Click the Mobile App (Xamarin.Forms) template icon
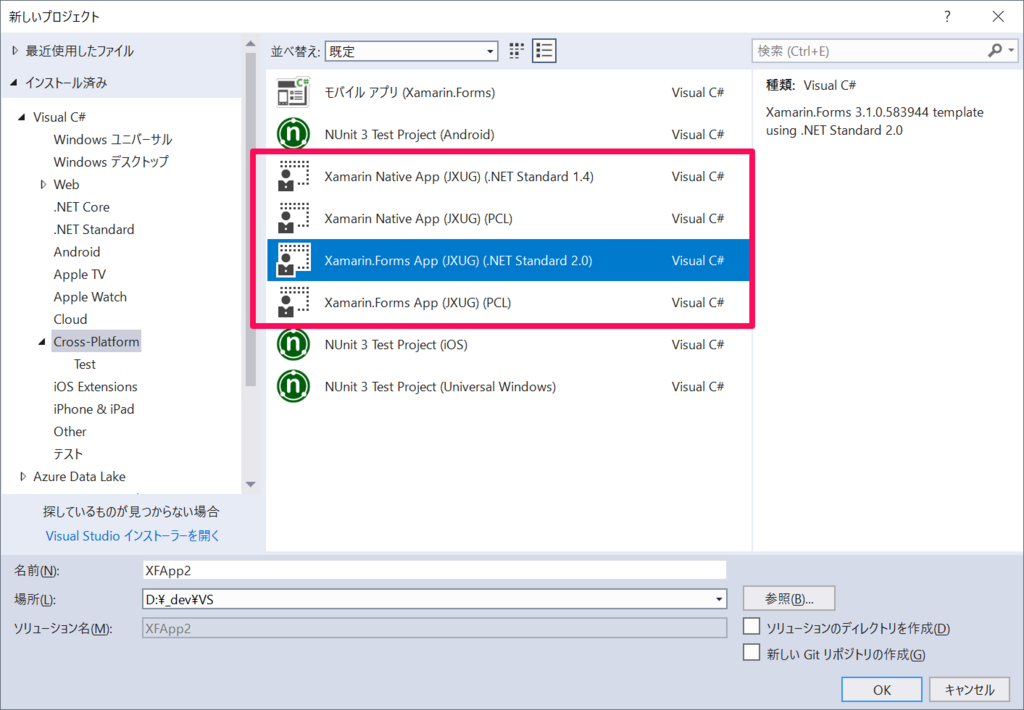This screenshot has height=710, width=1024. coord(293,92)
